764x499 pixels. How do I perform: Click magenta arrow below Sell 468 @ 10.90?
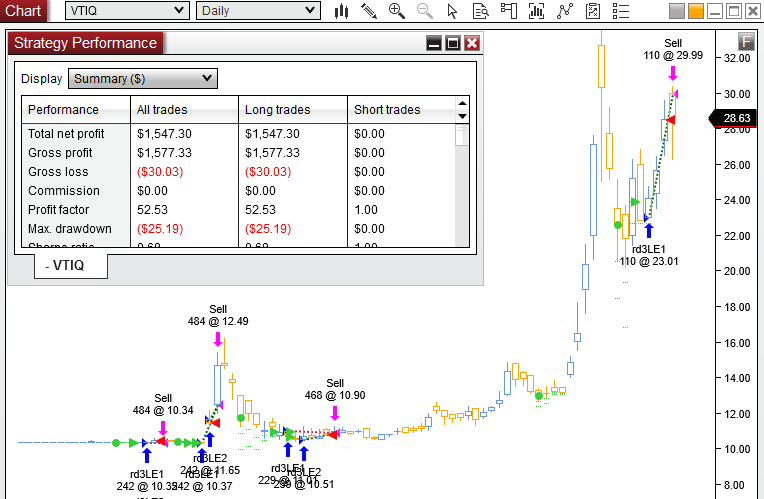click(335, 413)
